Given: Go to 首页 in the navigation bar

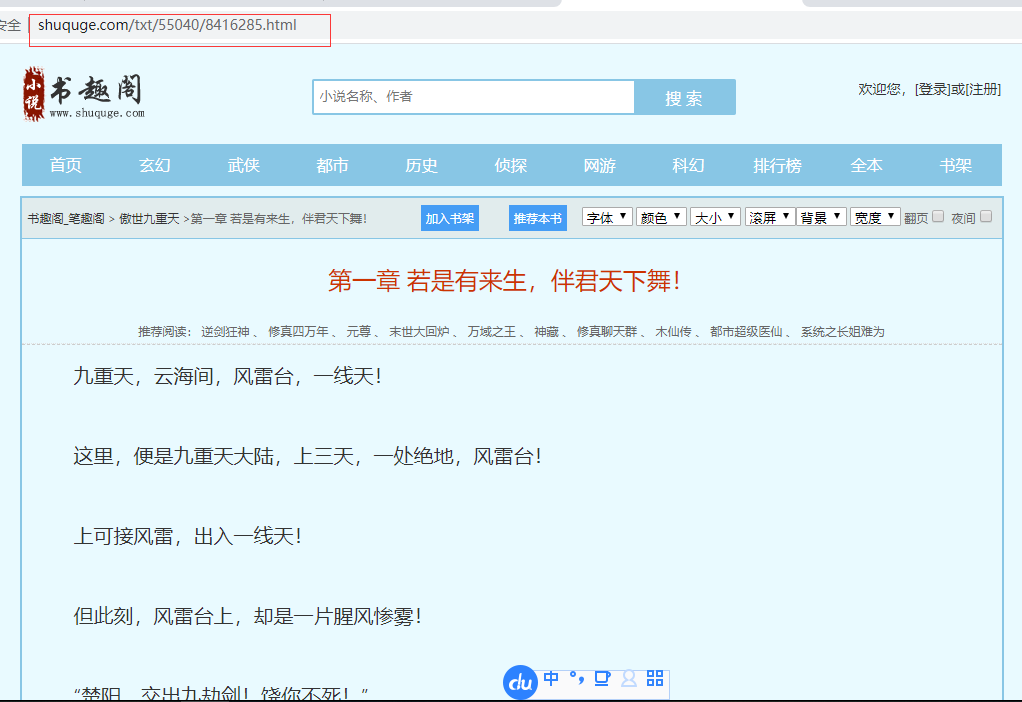Looking at the screenshot, I should pos(66,165).
